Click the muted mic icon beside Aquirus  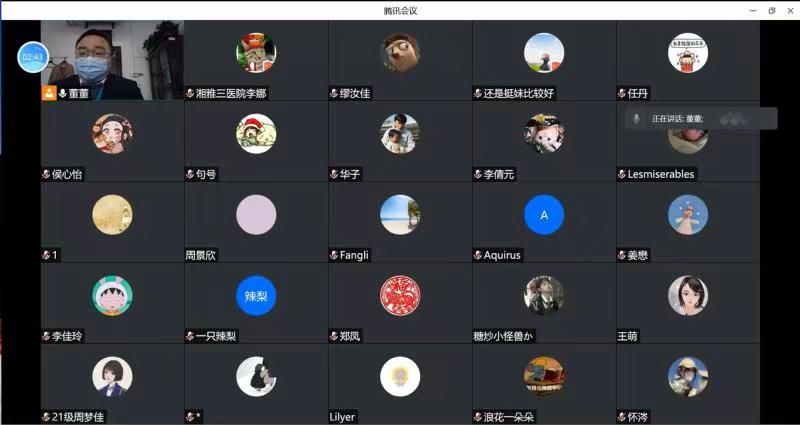(x=478, y=255)
